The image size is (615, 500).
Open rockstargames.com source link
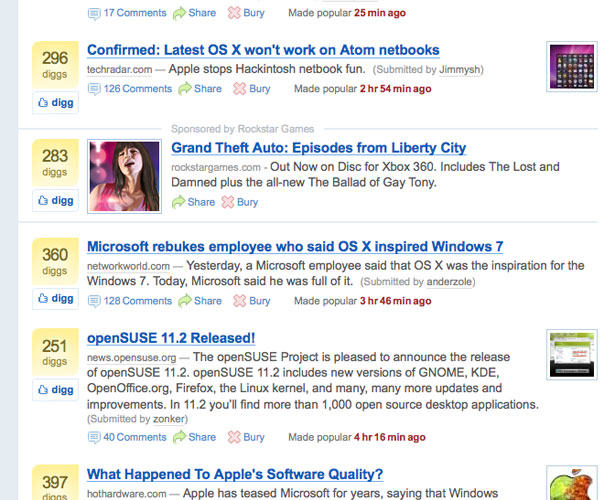coord(216,167)
